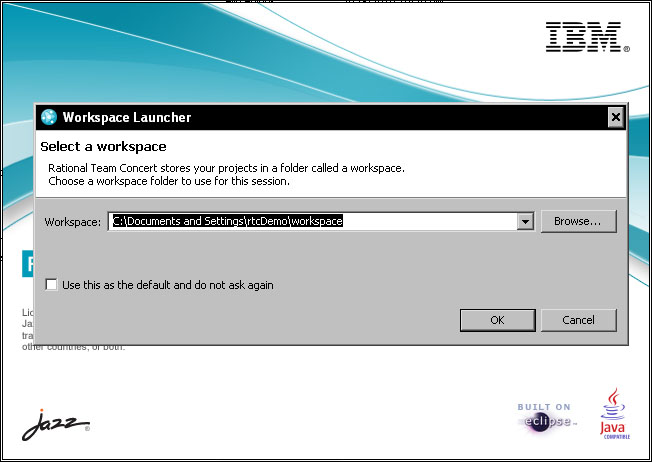Viewport: 652px width, 462px height.
Task: Cancel the Workspace Launcher dialog
Action: coord(578,320)
